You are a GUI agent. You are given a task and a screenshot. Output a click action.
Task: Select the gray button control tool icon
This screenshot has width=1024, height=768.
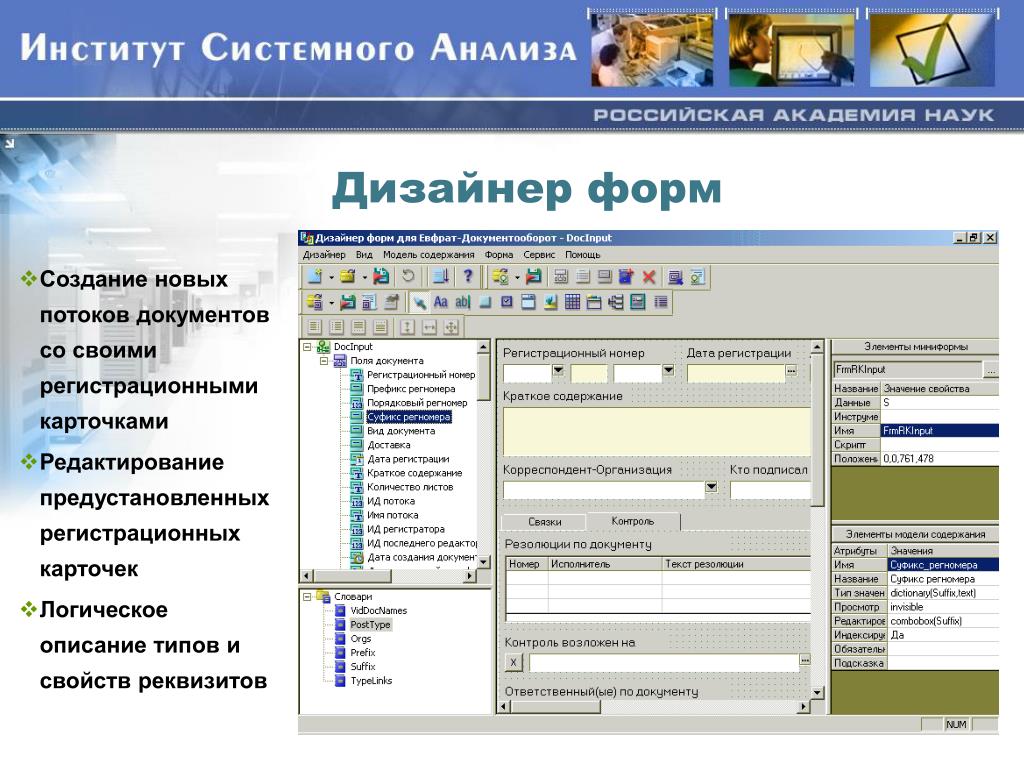click(x=485, y=302)
